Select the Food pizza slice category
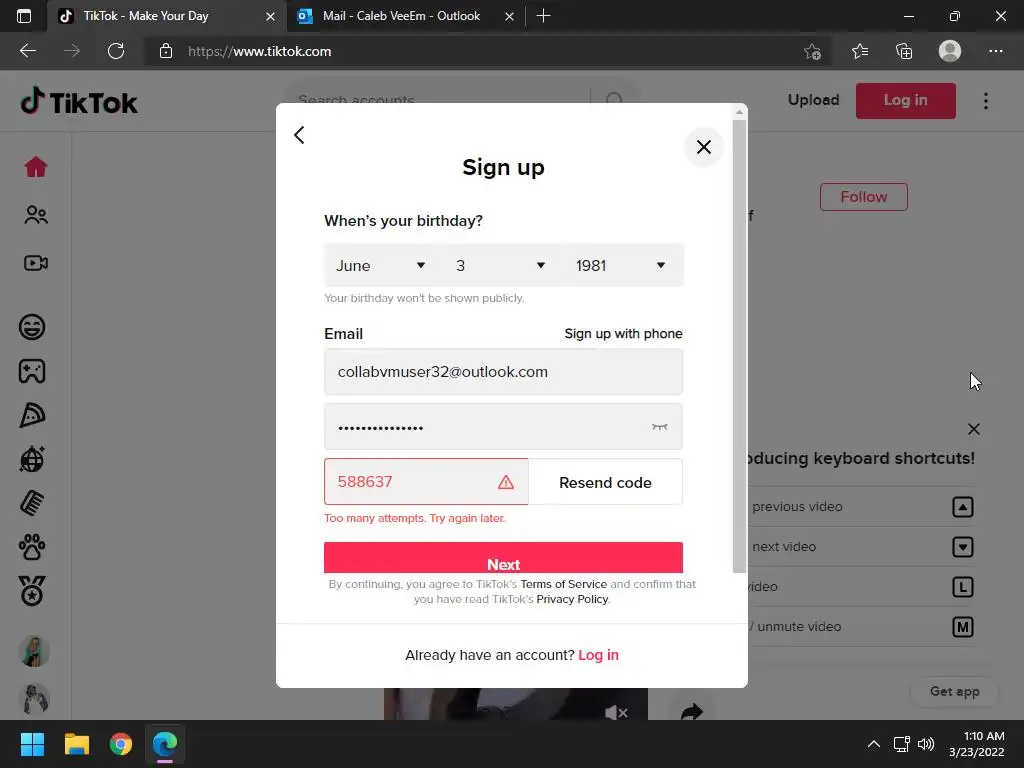Screen dimensions: 1024x768 click(32, 415)
